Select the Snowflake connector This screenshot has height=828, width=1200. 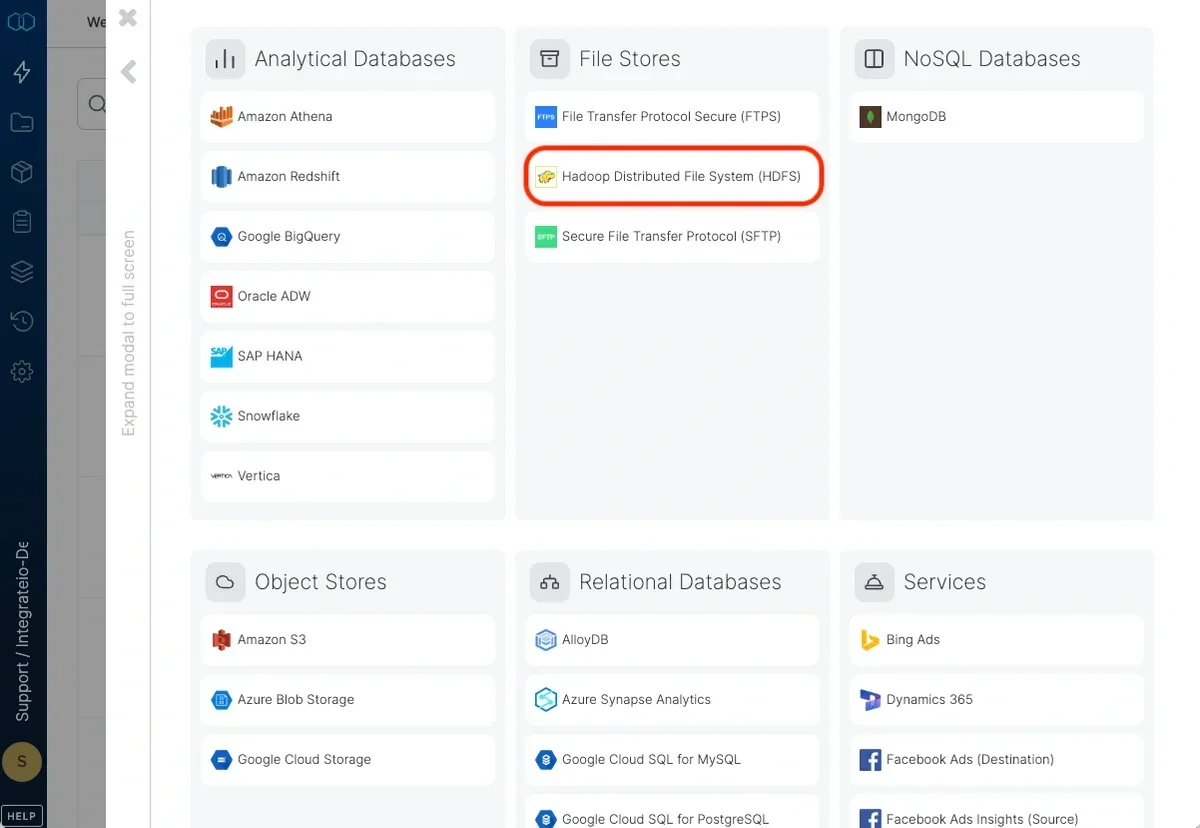pyautogui.click(x=347, y=416)
